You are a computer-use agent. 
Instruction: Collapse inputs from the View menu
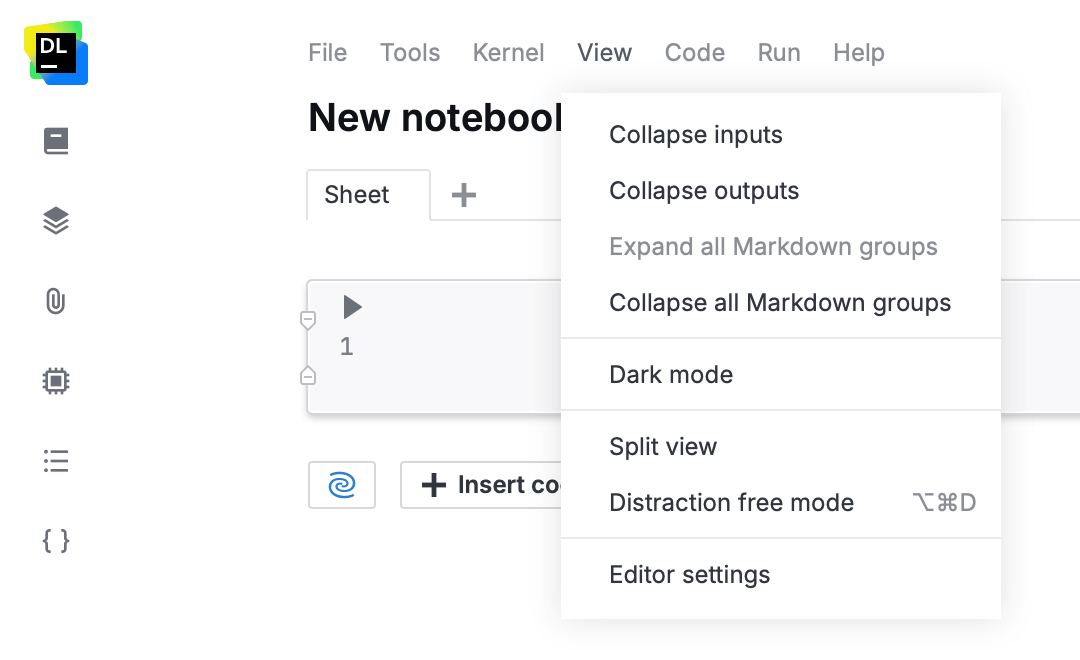[x=695, y=134]
